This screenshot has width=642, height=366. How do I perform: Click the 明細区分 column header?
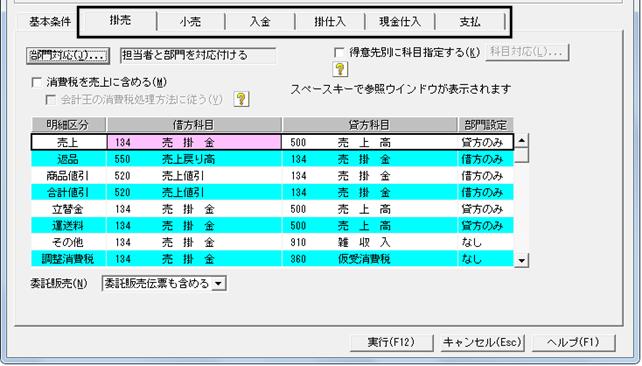[x=68, y=125]
